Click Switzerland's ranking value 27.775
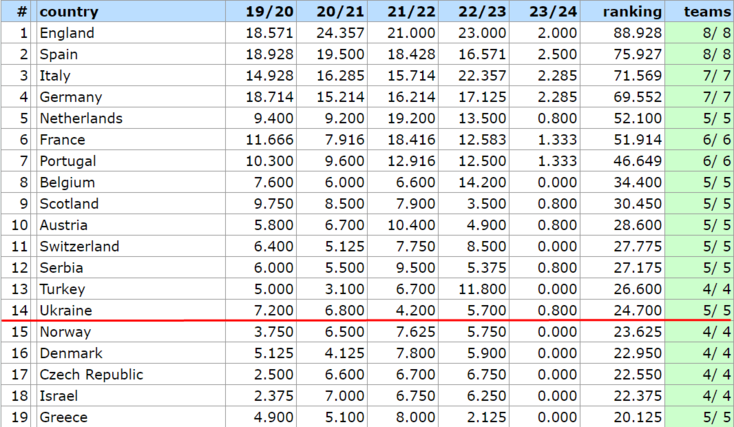The width and height of the screenshot is (734, 427). point(638,246)
